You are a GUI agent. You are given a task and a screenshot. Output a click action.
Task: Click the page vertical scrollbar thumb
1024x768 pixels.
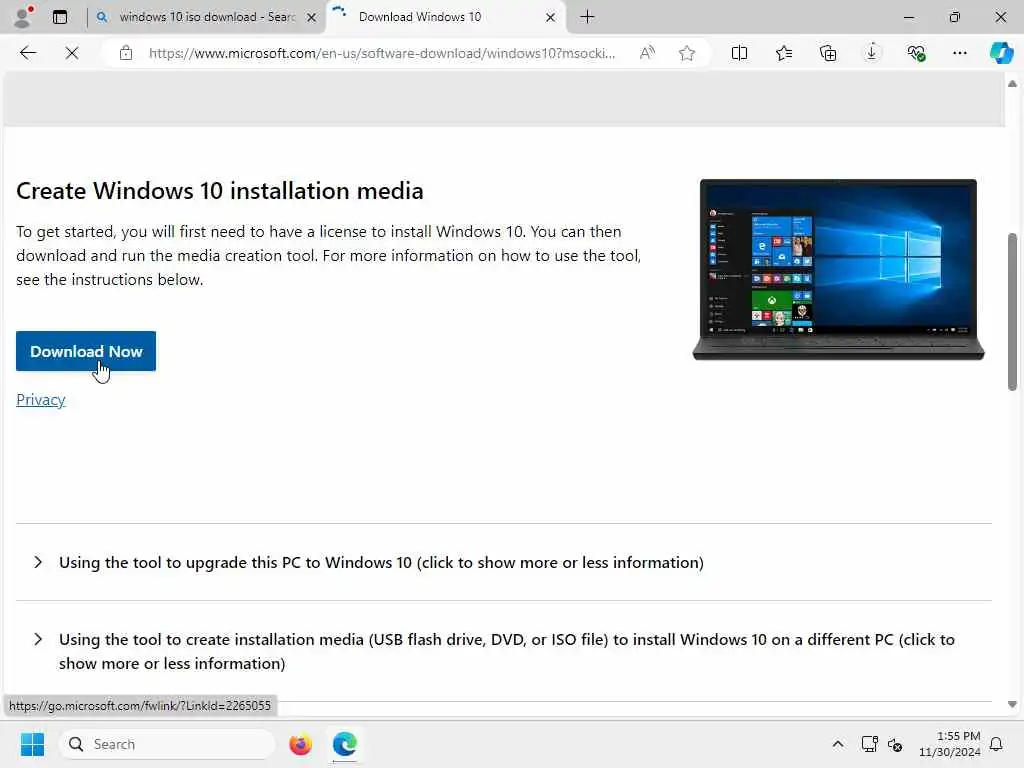coord(1012,312)
